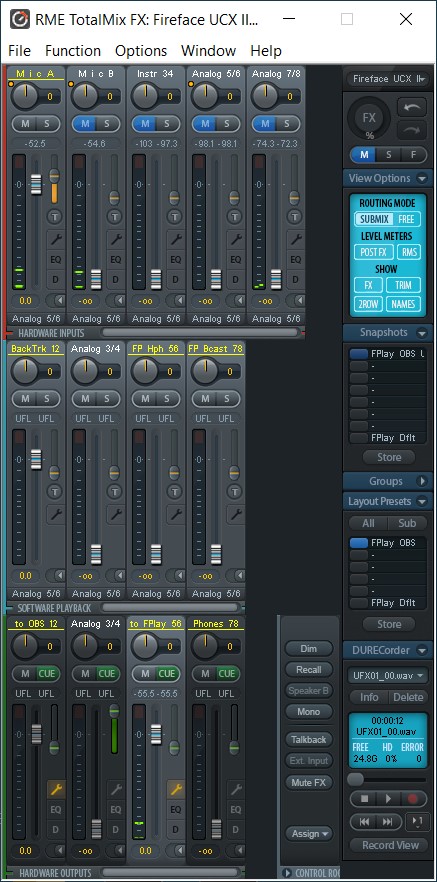This screenshot has width=437, height=882.
Task: Skip to next track in DURecorder
Action: pyautogui.click(x=389, y=822)
